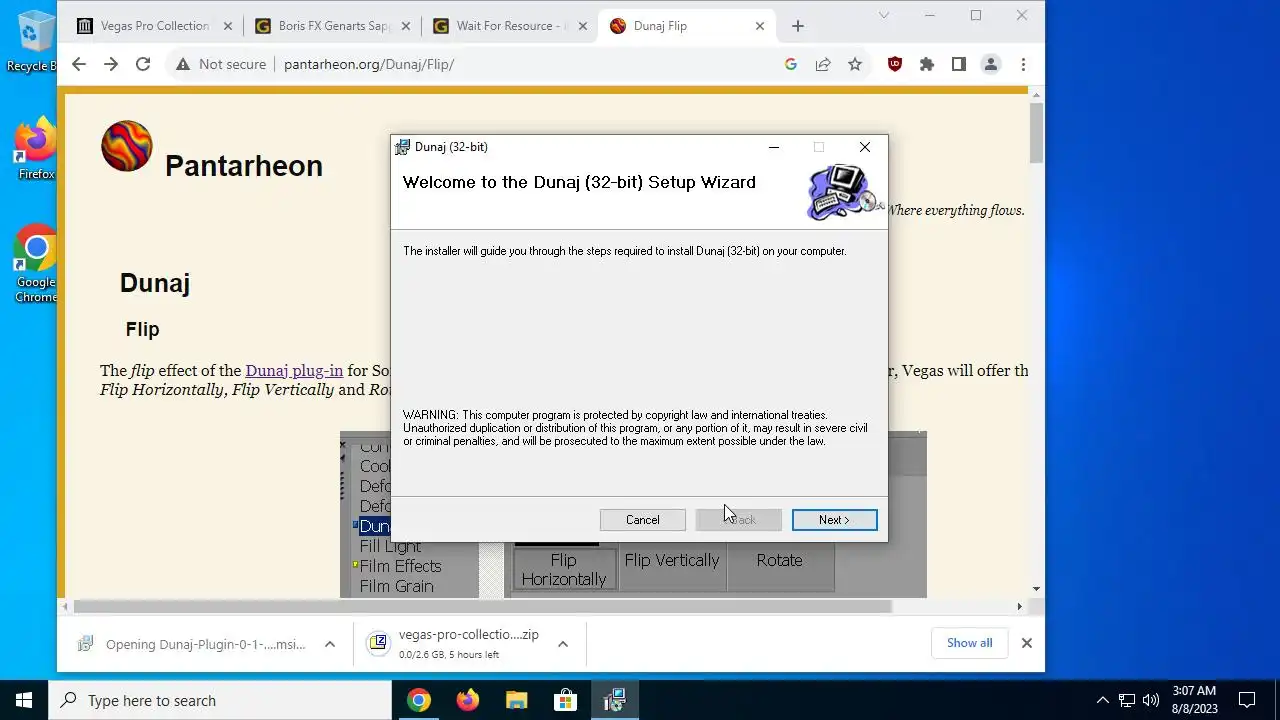
Task: Open the uBlock shield extension
Action: coord(895,64)
